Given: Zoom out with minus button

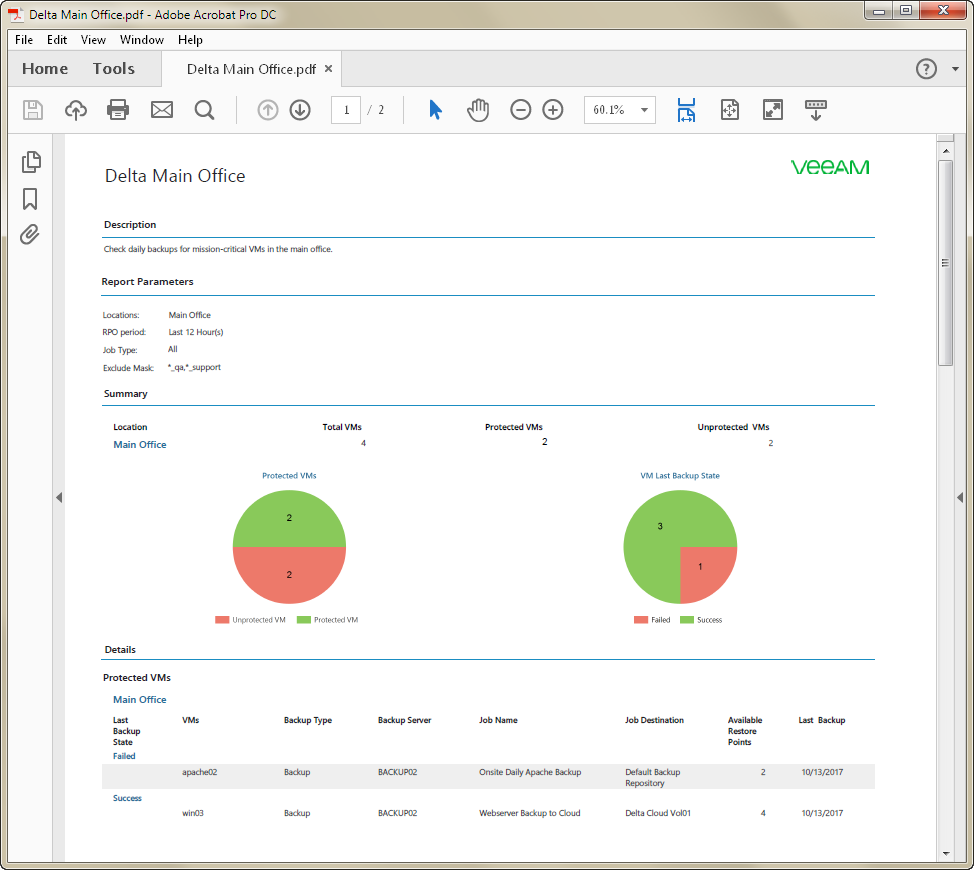Looking at the screenshot, I should (x=521, y=110).
